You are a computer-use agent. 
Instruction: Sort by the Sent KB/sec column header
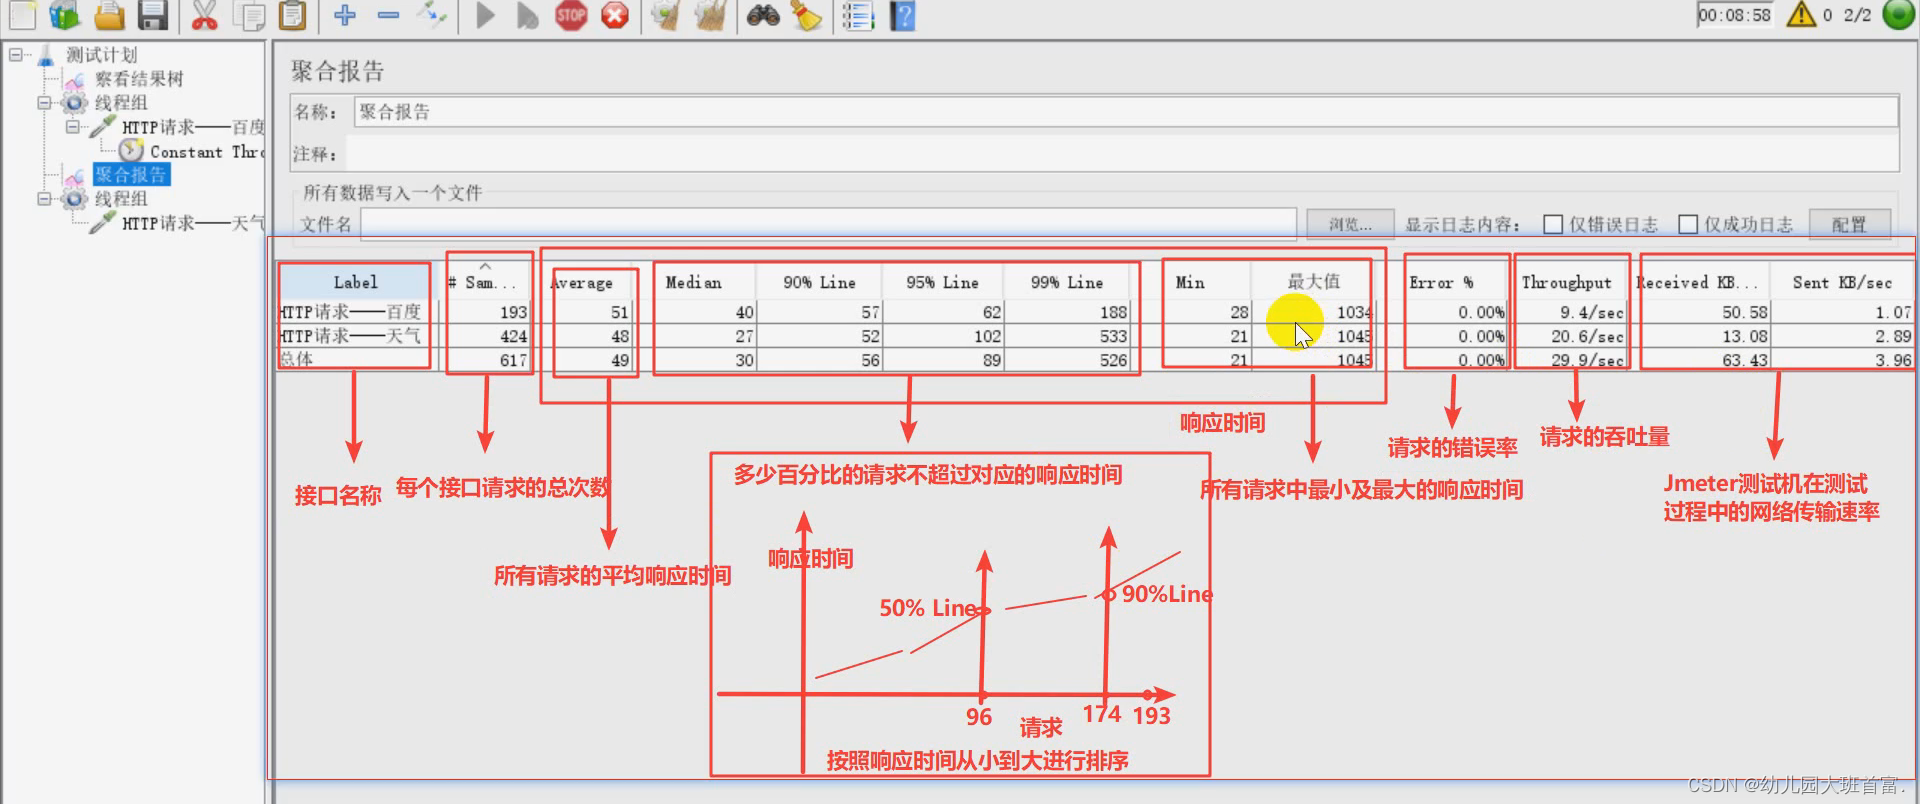point(1841,282)
